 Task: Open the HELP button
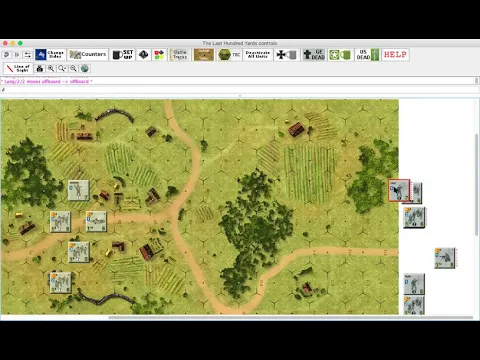click(395, 55)
